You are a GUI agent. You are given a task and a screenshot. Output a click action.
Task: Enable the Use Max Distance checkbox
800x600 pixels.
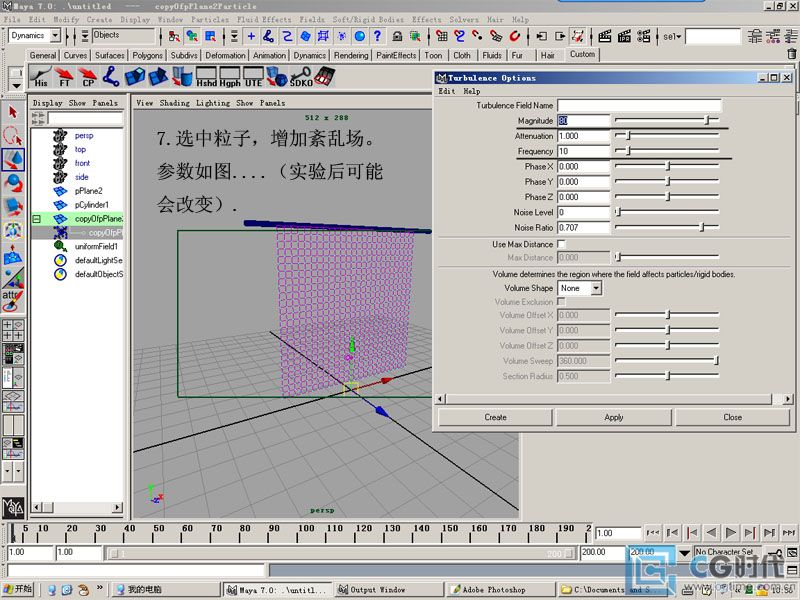(561, 244)
